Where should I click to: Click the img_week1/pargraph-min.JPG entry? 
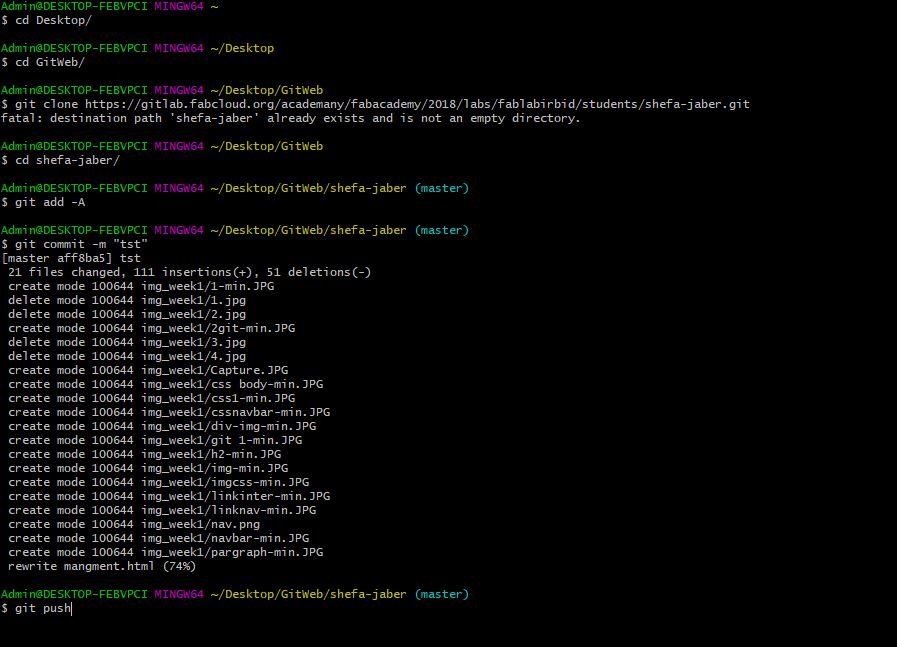pyautogui.click(x=232, y=553)
